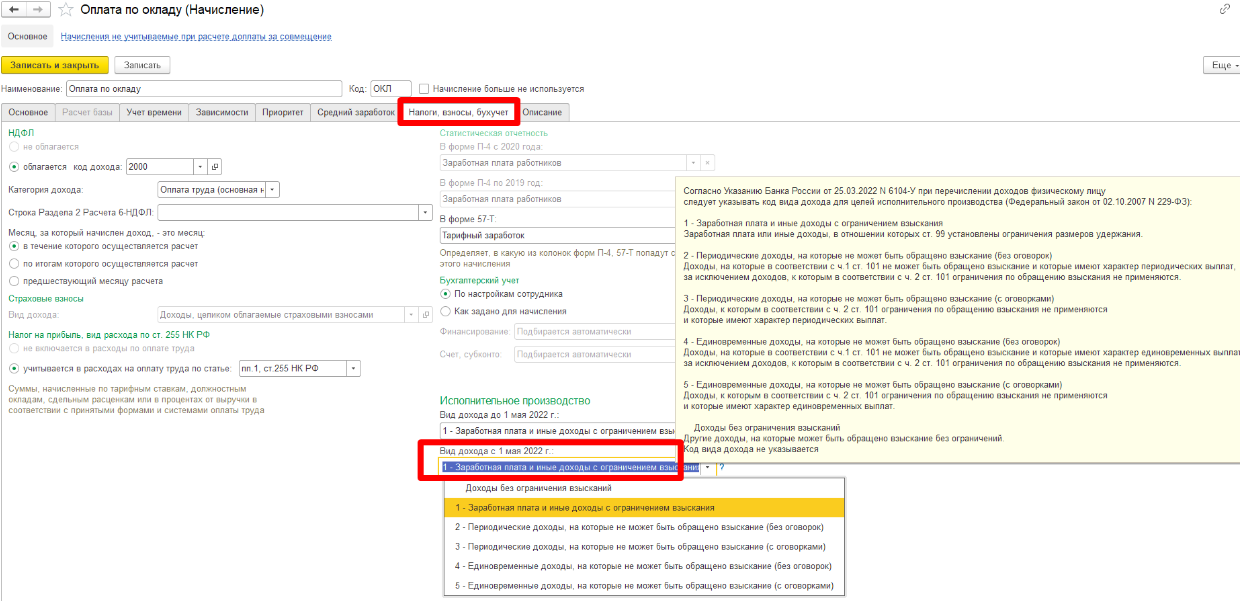
Task: Click the forward navigation arrow
Action: tap(38, 10)
